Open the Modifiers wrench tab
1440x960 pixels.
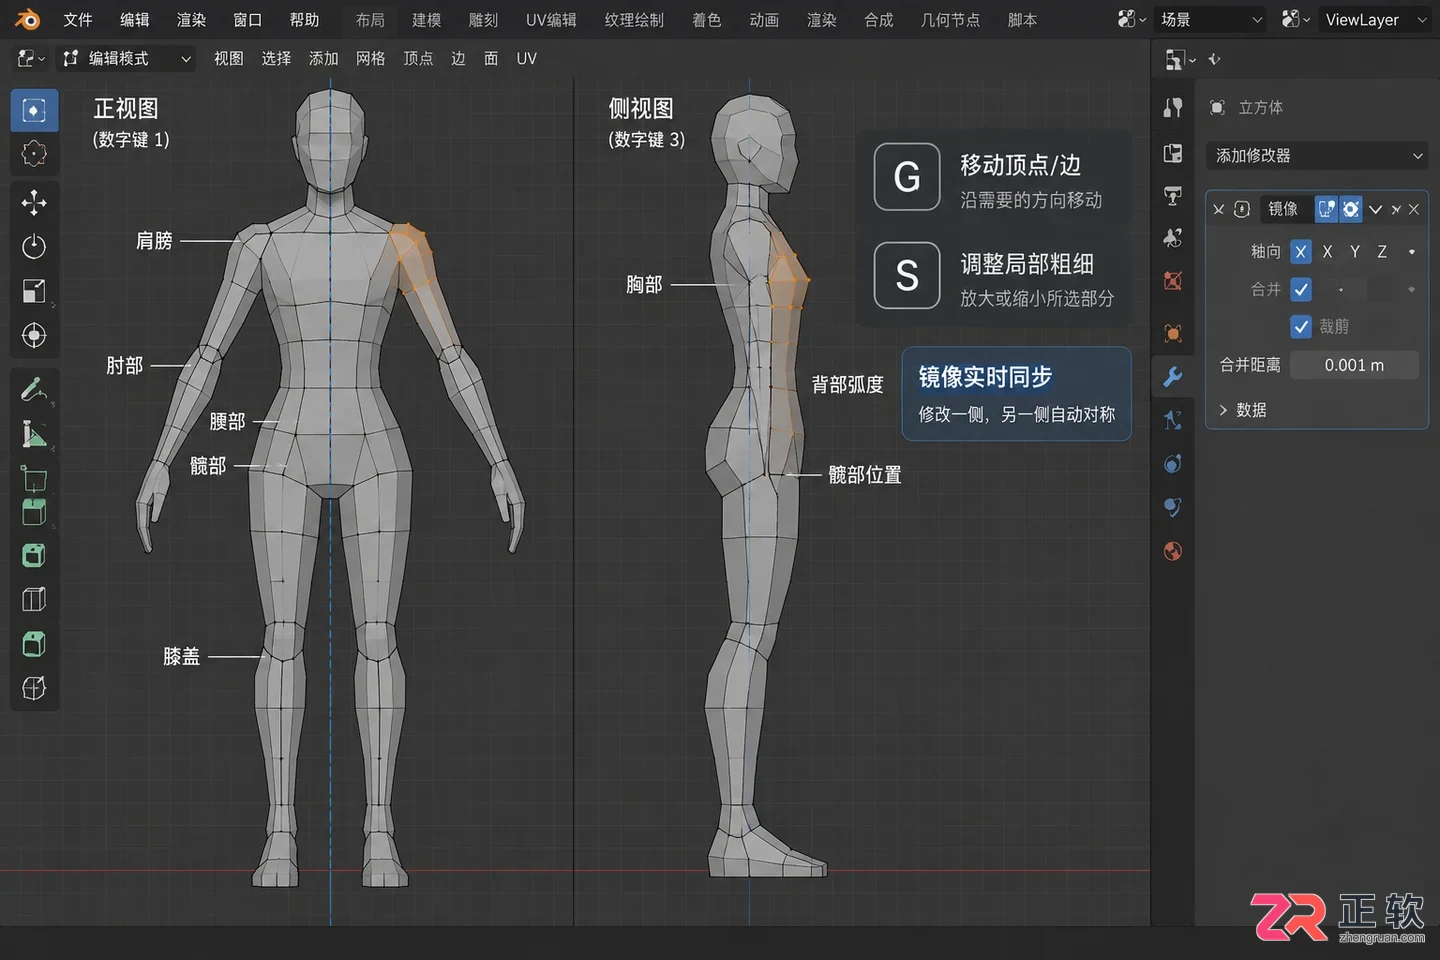1173,377
